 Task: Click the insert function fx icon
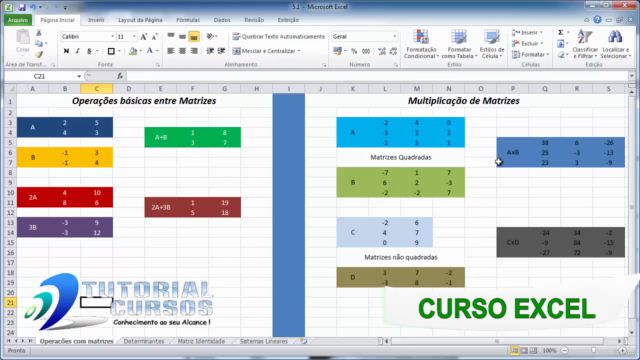coord(120,76)
